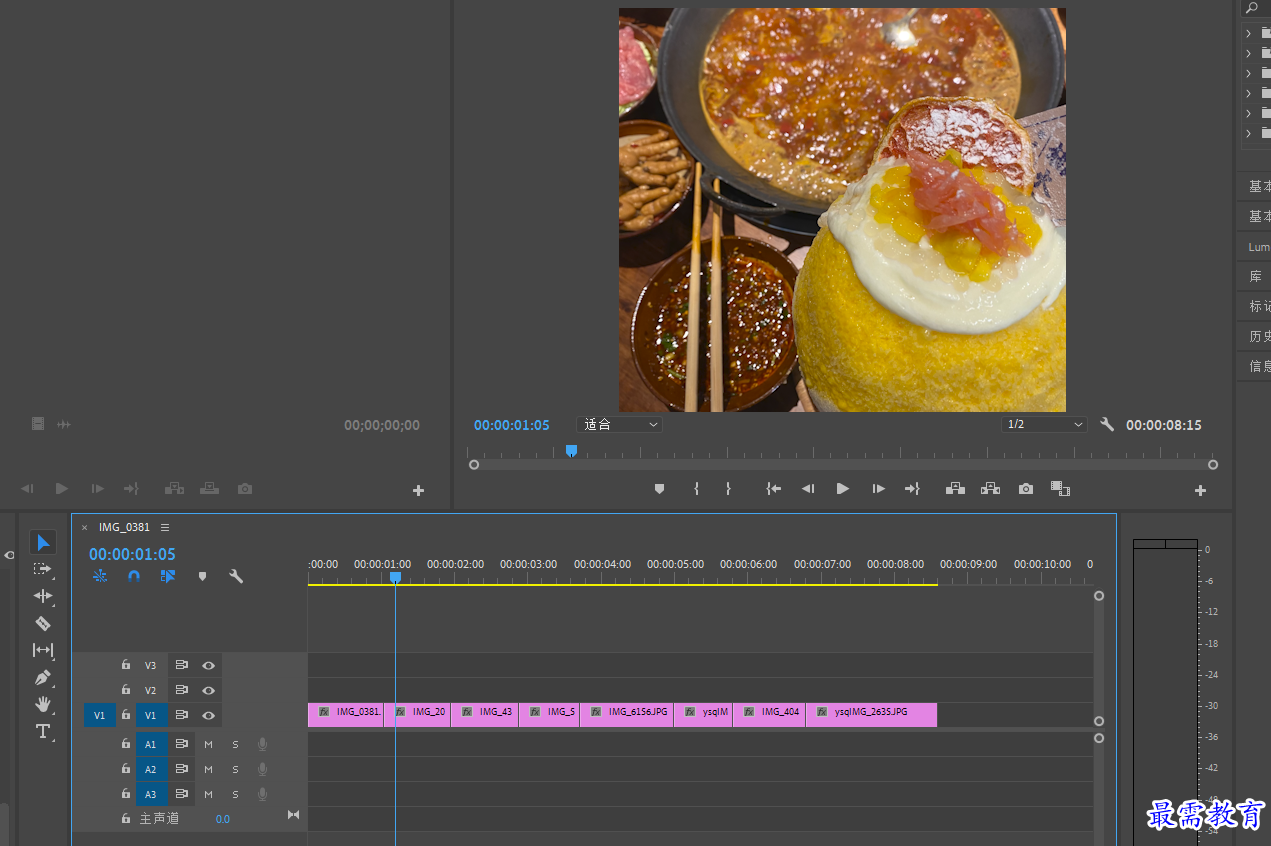Toggle V2 track lock

coord(126,690)
